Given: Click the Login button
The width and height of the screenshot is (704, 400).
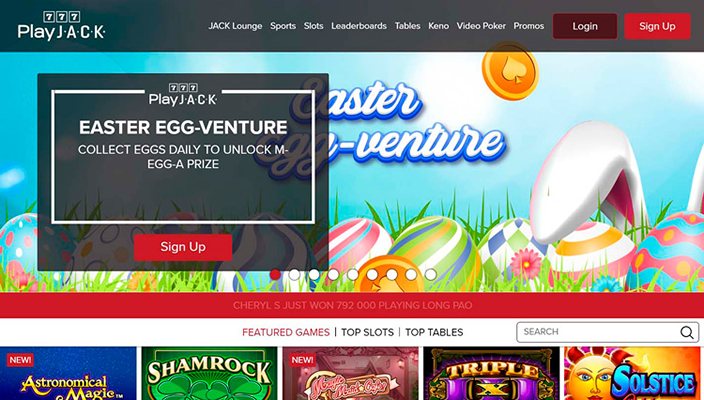Looking at the screenshot, I should [x=585, y=26].
